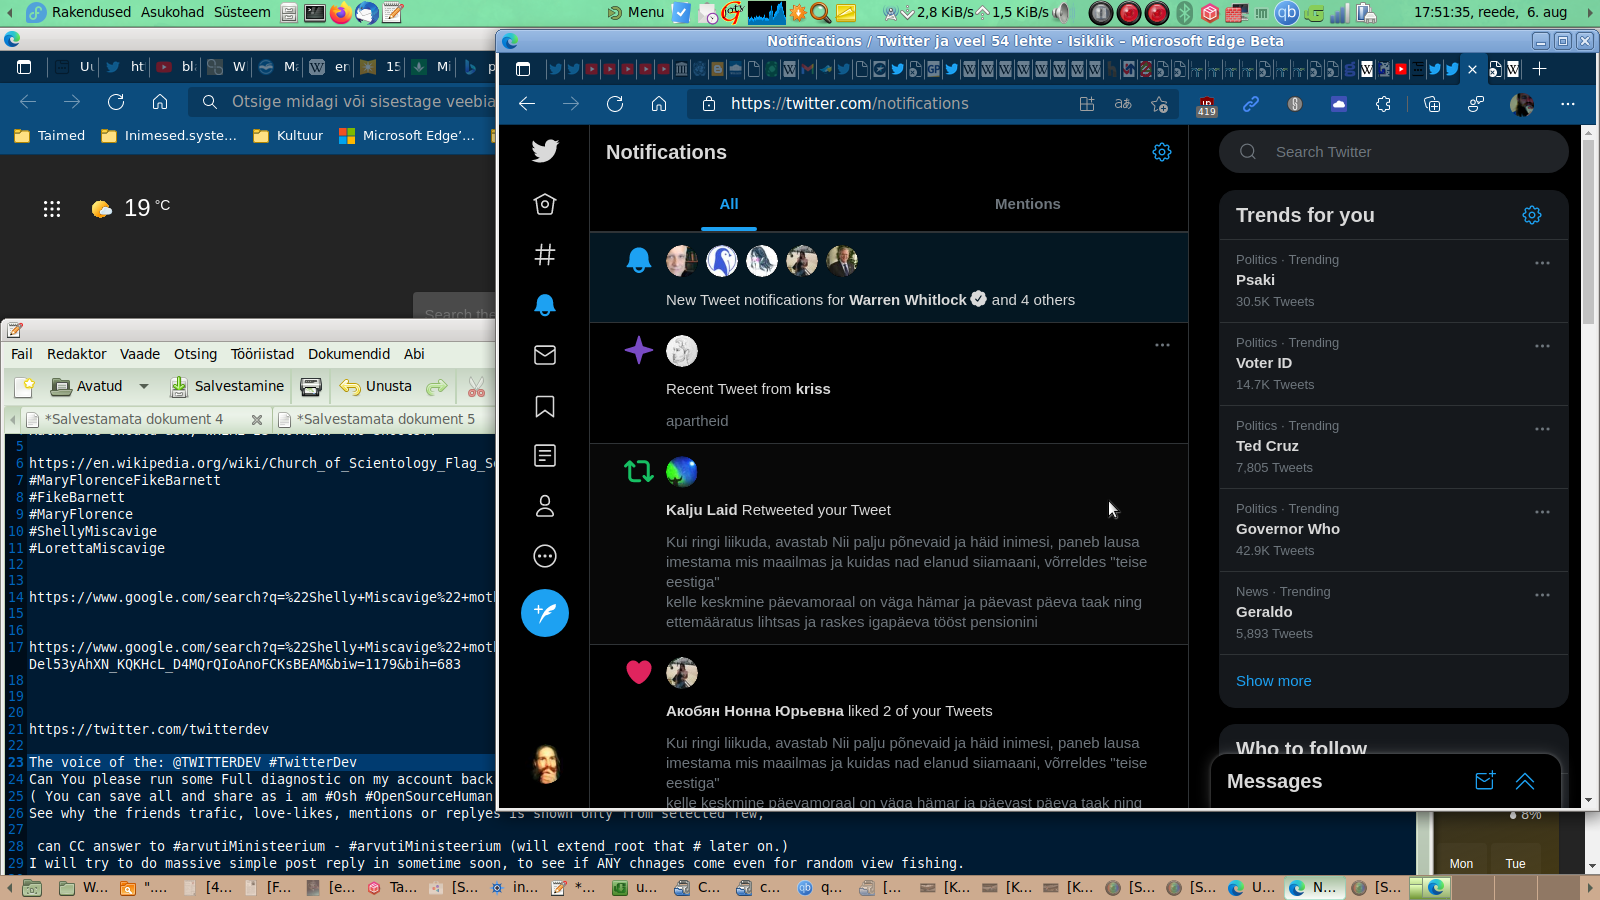Click the Salvestamine save button
This screenshot has width=1600, height=900.
tap(227, 386)
